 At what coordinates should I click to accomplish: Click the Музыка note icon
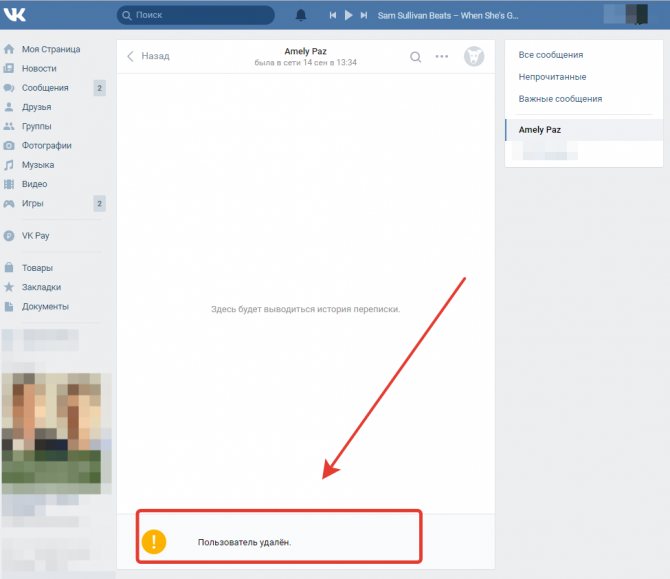pos(9,165)
